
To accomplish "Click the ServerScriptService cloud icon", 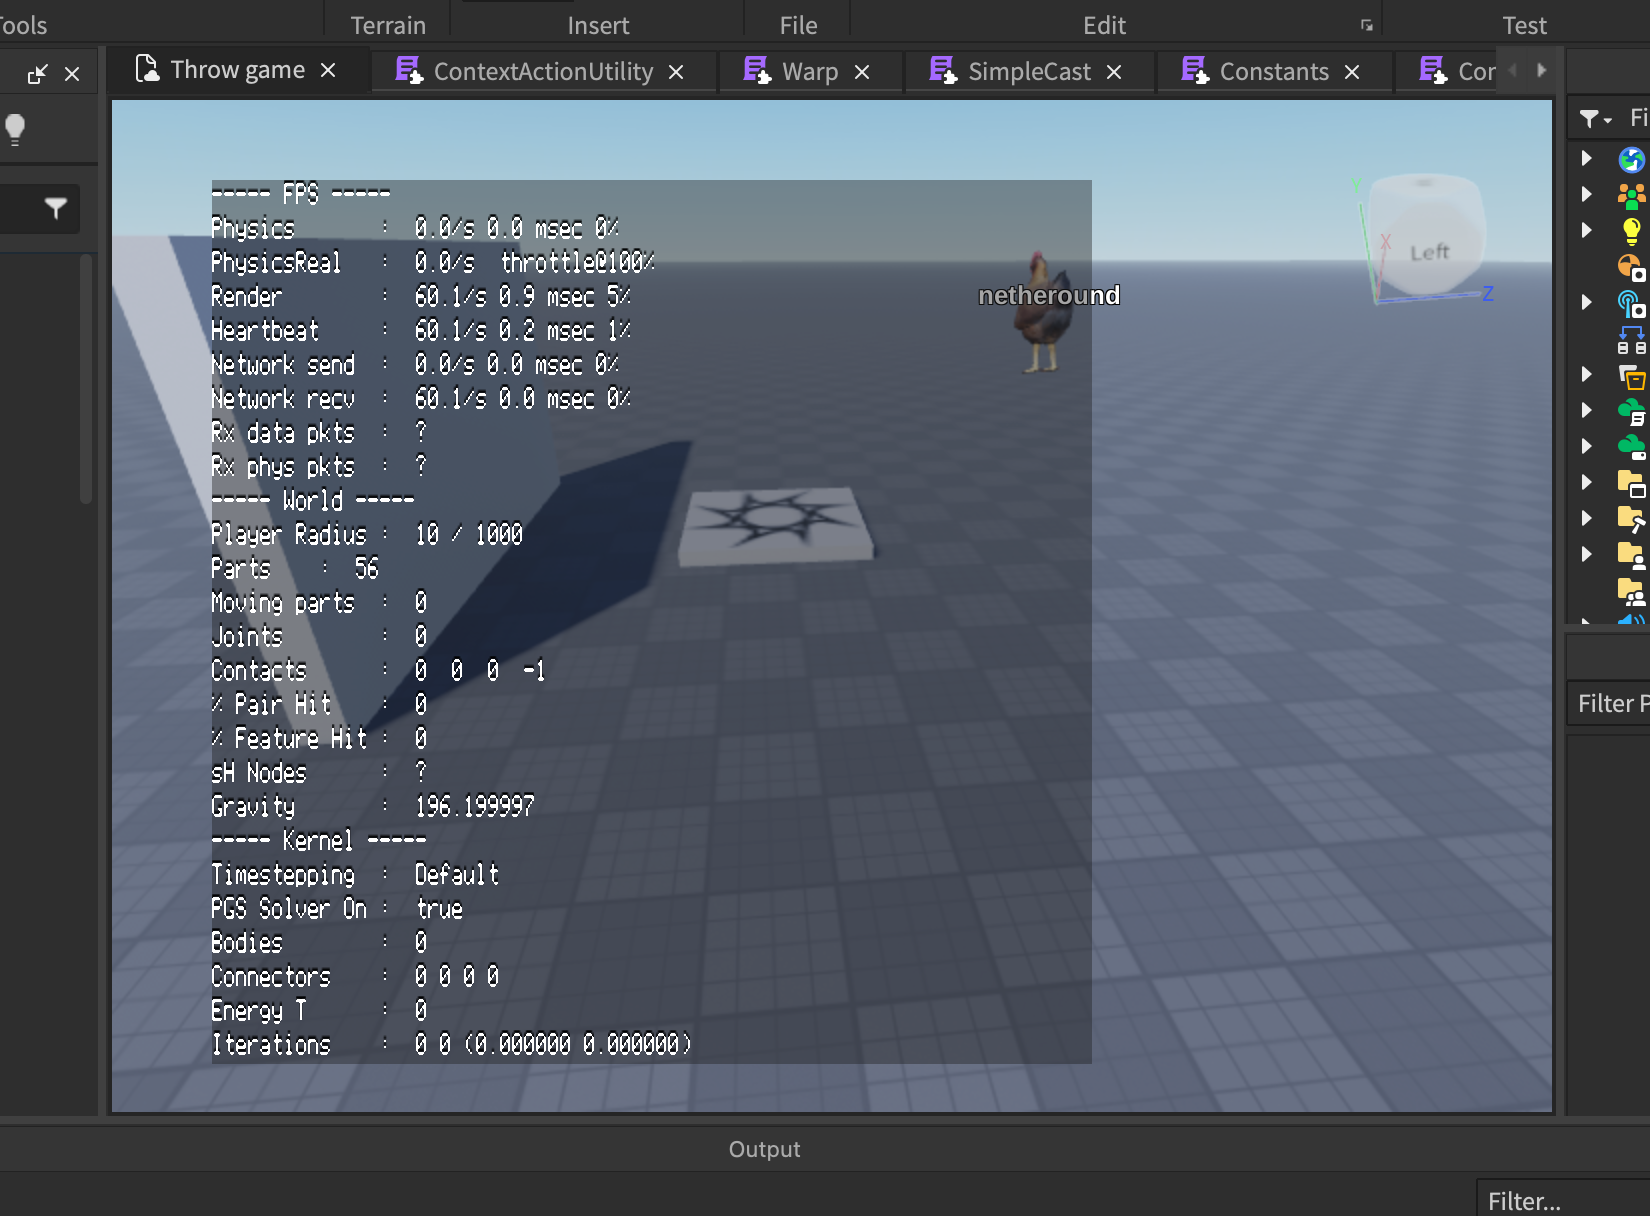I will [x=1631, y=410].
